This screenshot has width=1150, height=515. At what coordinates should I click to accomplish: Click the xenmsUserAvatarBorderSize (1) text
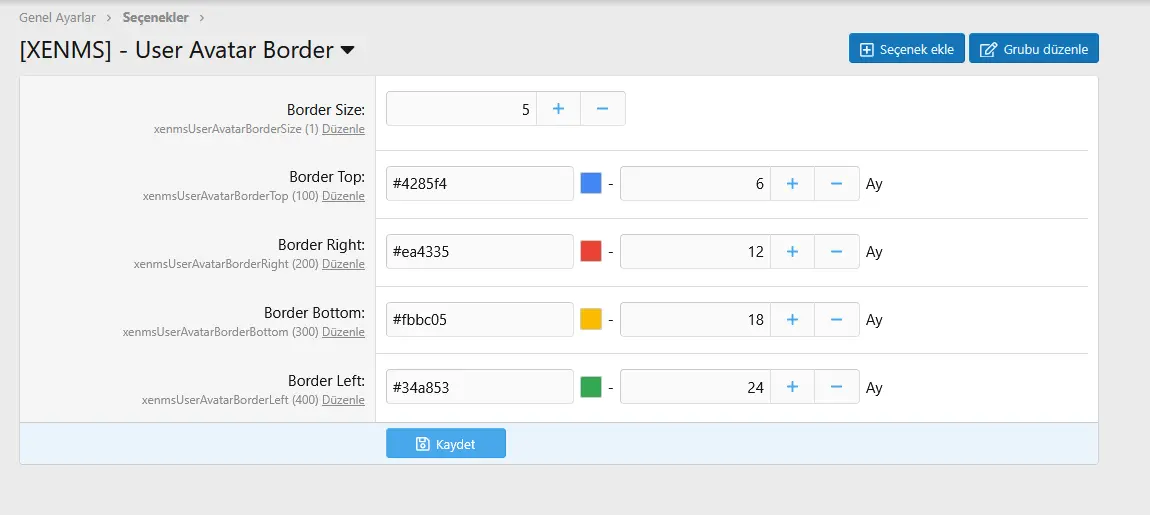(236, 128)
